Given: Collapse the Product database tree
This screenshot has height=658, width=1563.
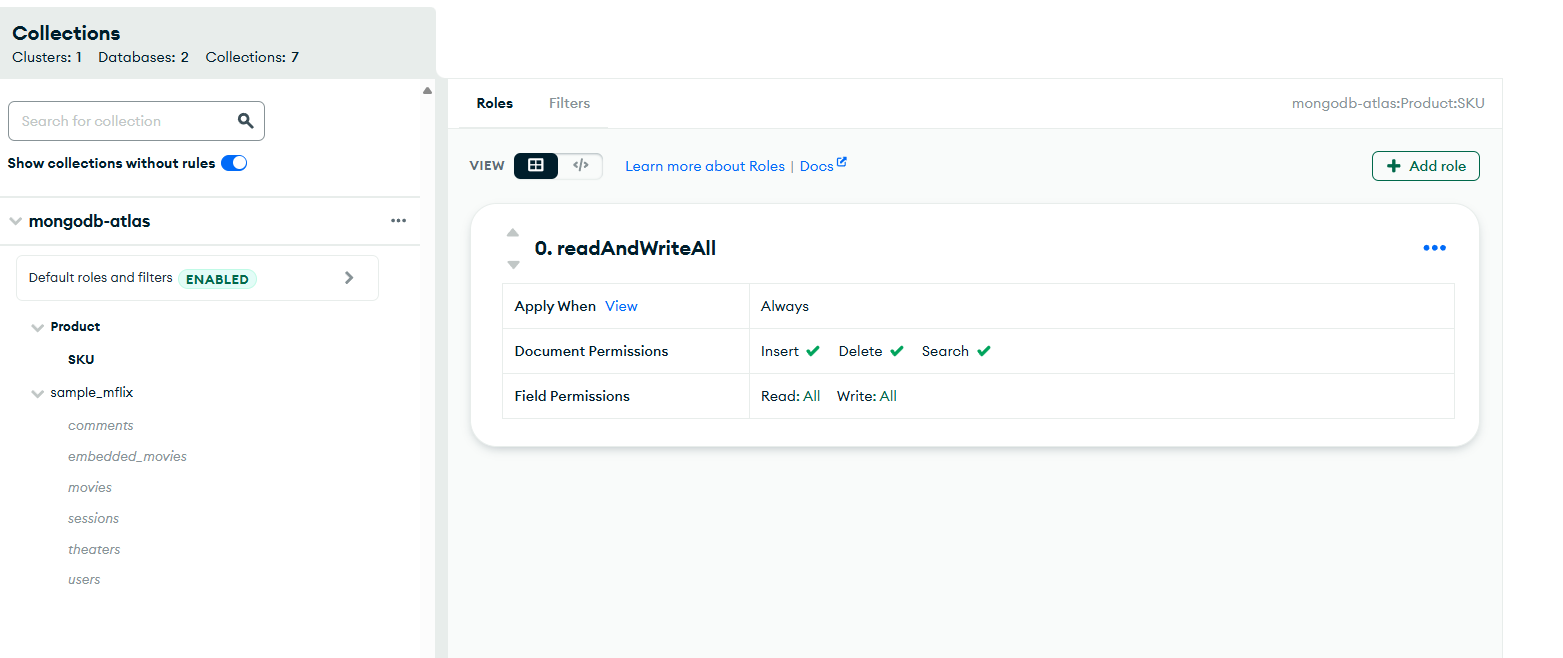Looking at the screenshot, I should pyautogui.click(x=38, y=327).
